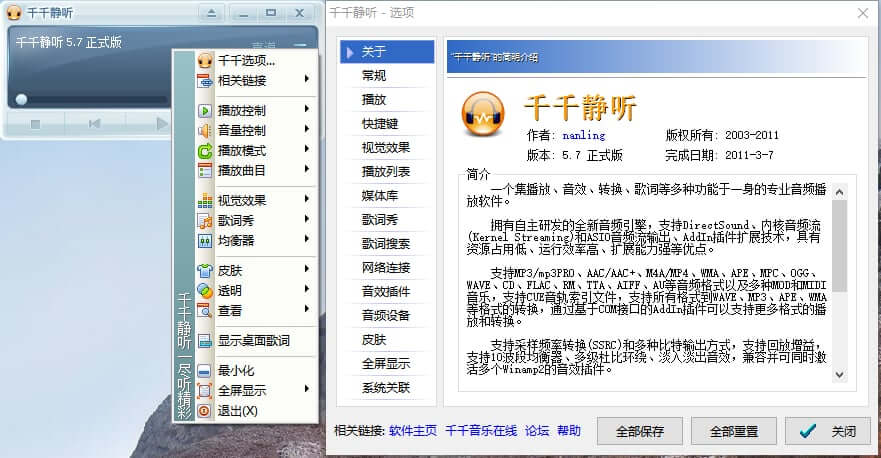Click the transparency icon beside 透明
Screen dimensions: 881x458
pos(205,291)
